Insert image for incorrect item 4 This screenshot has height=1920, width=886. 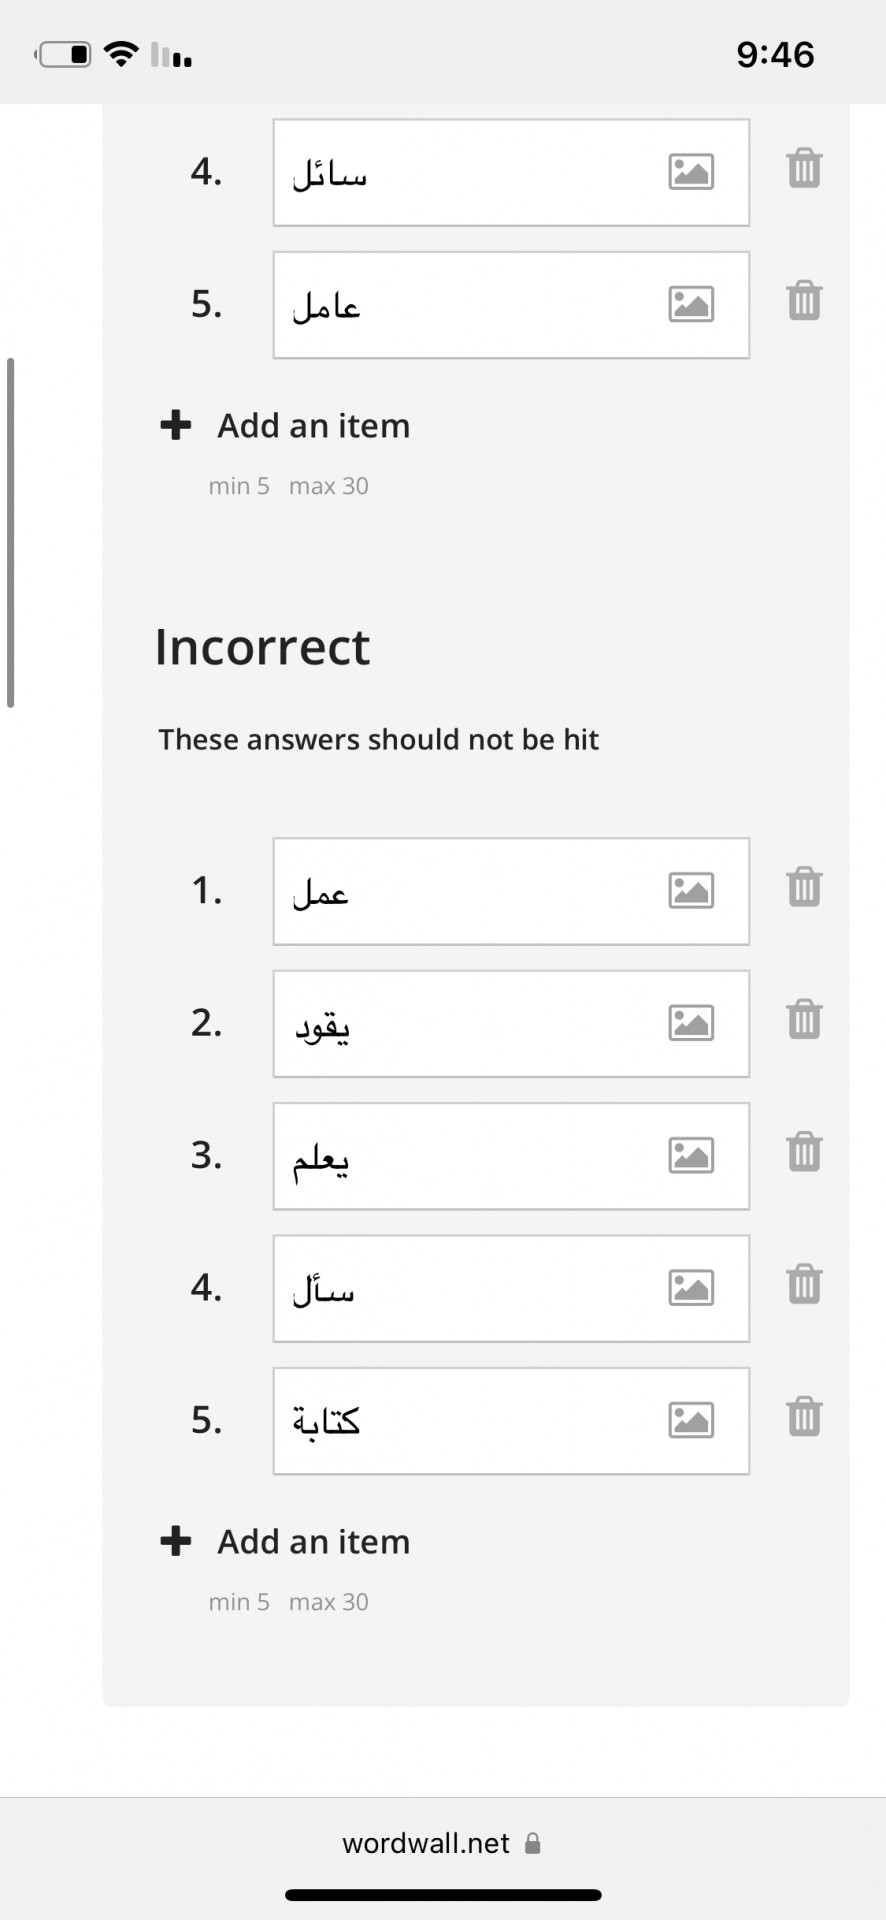(x=691, y=1287)
